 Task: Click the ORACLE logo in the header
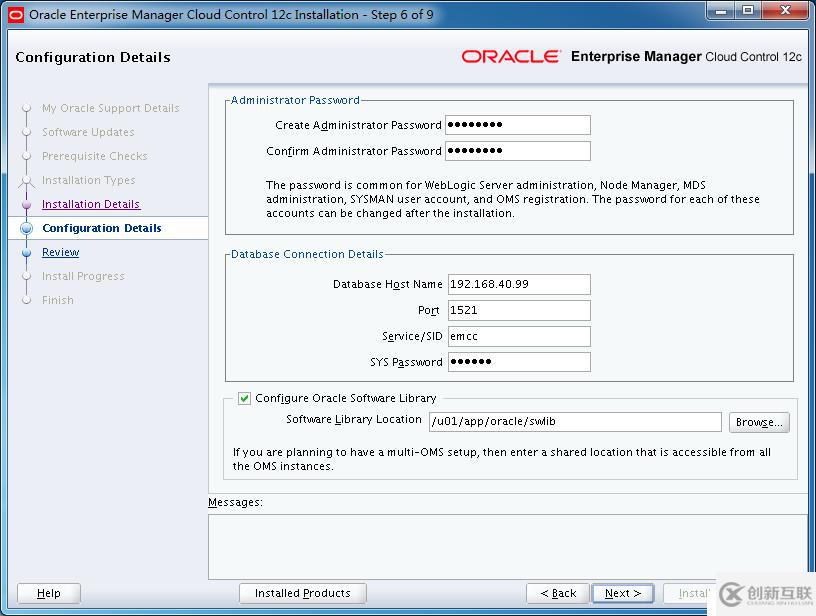click(510, 57)
